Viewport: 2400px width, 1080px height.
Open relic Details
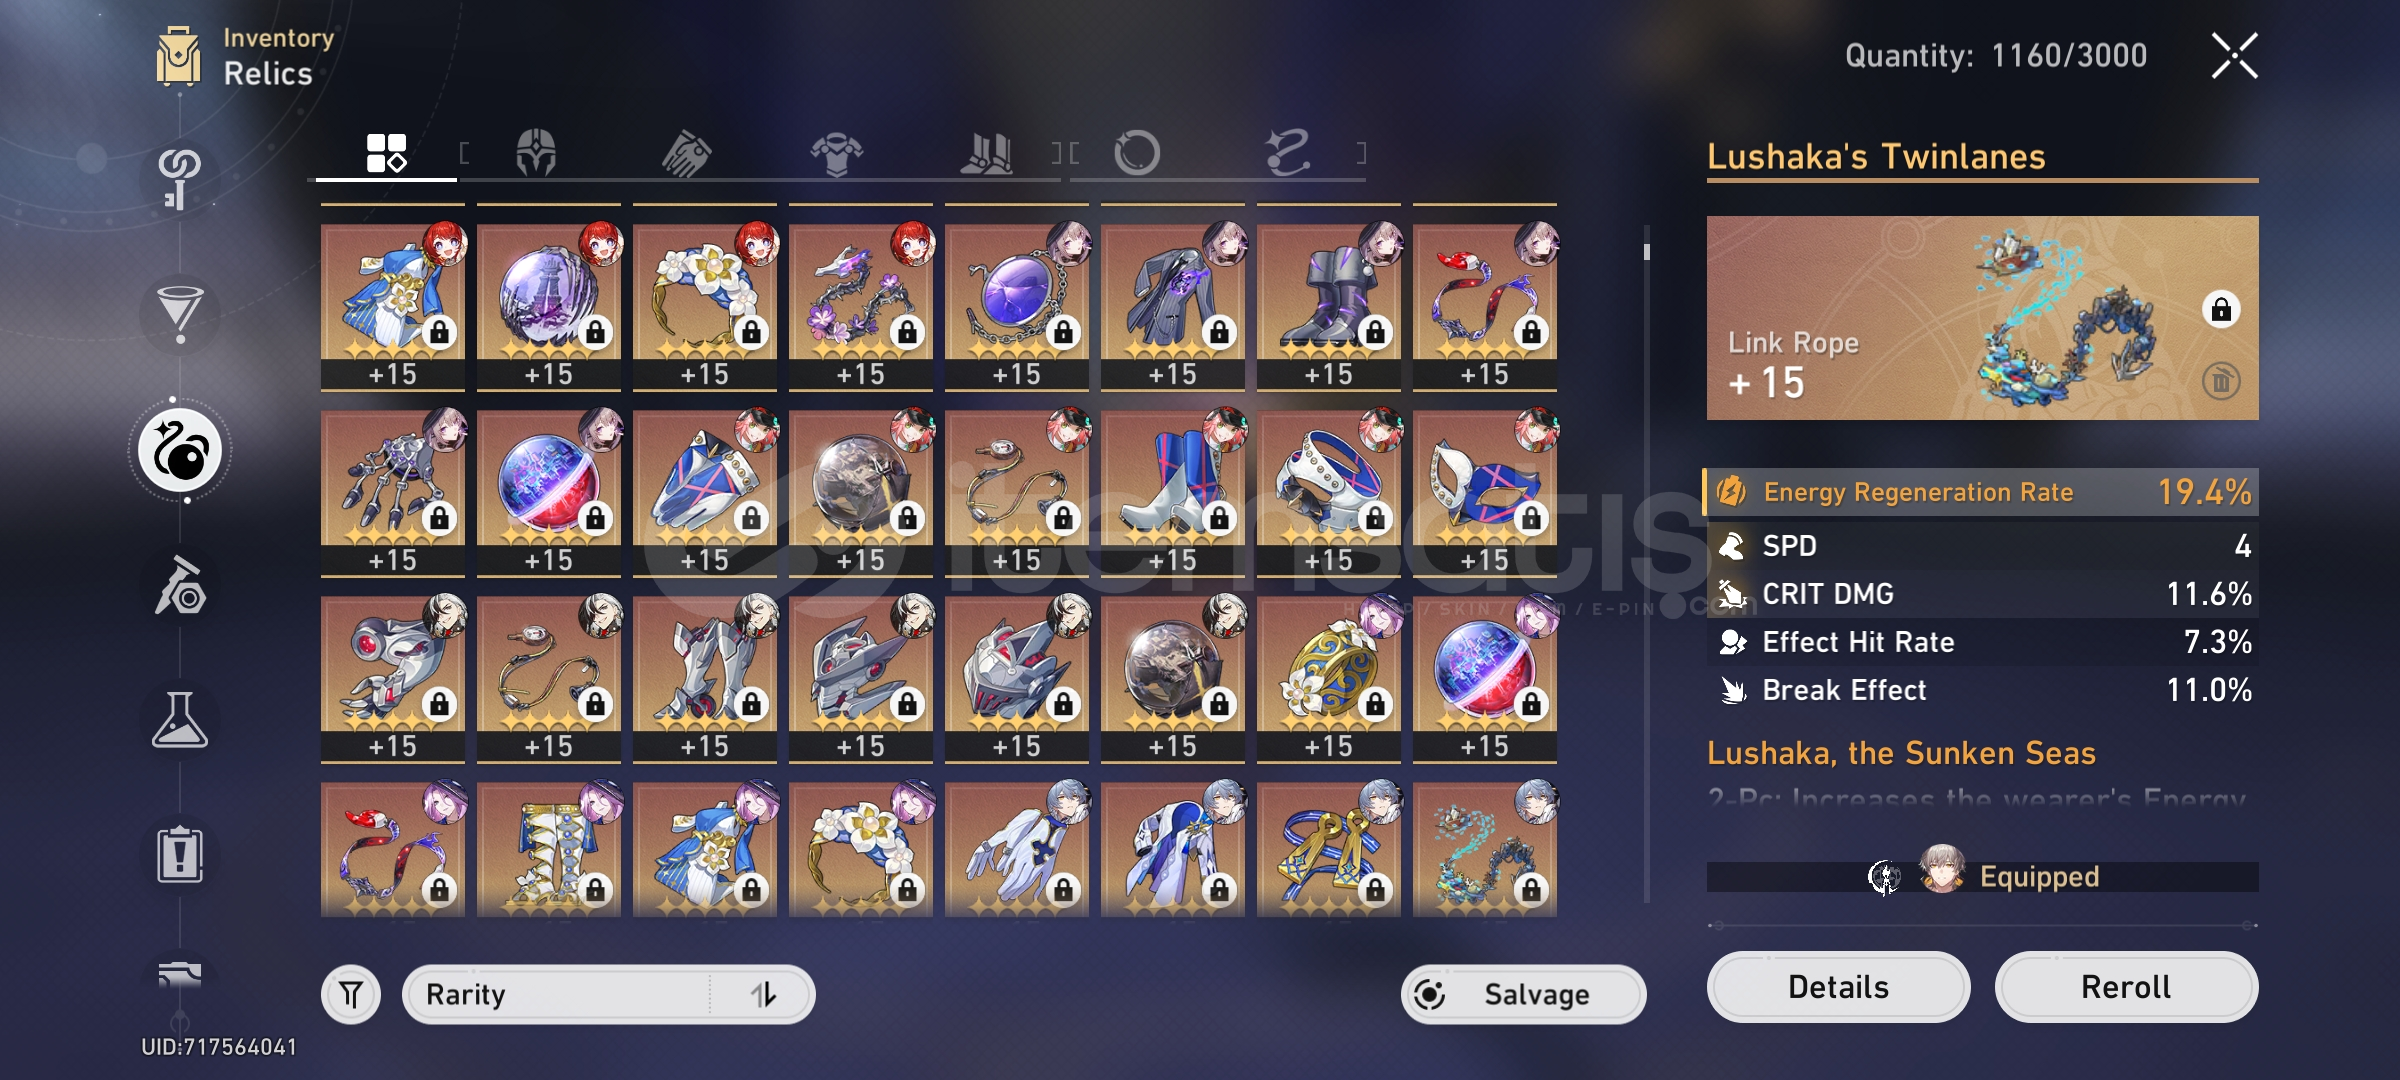(x=1838, y=987)
